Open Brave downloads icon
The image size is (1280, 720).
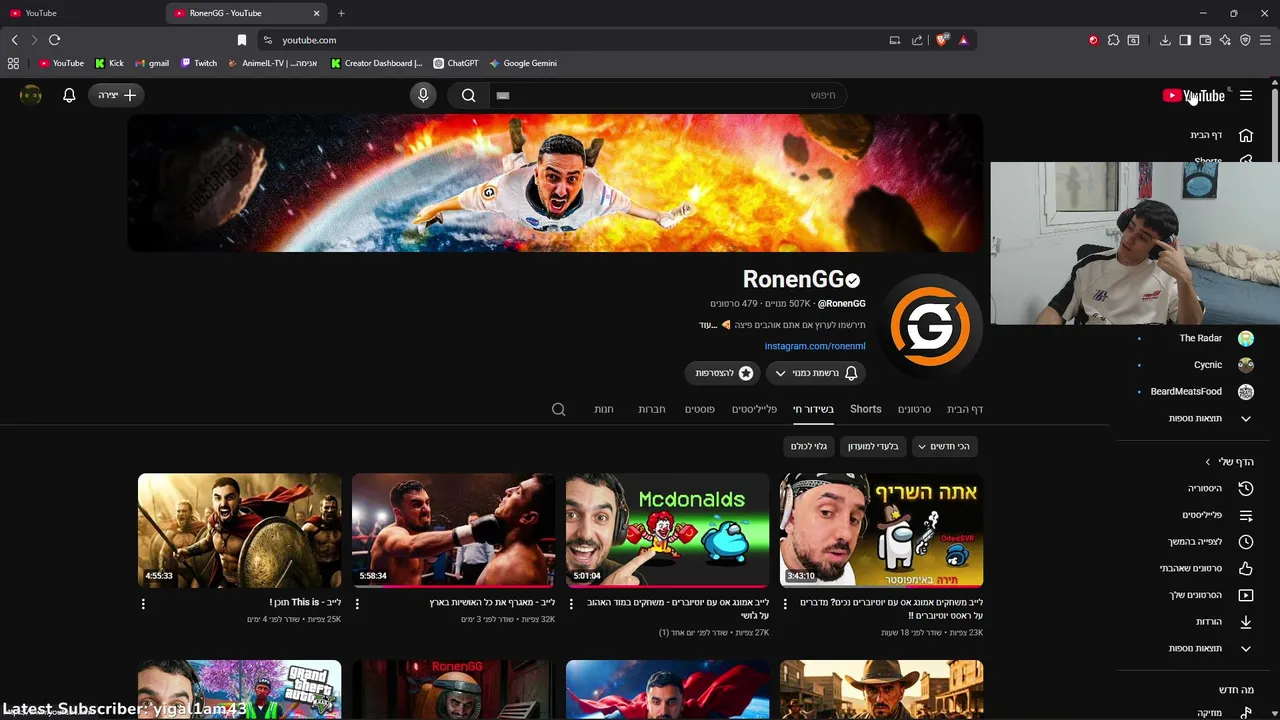(x=1165, y=40)
